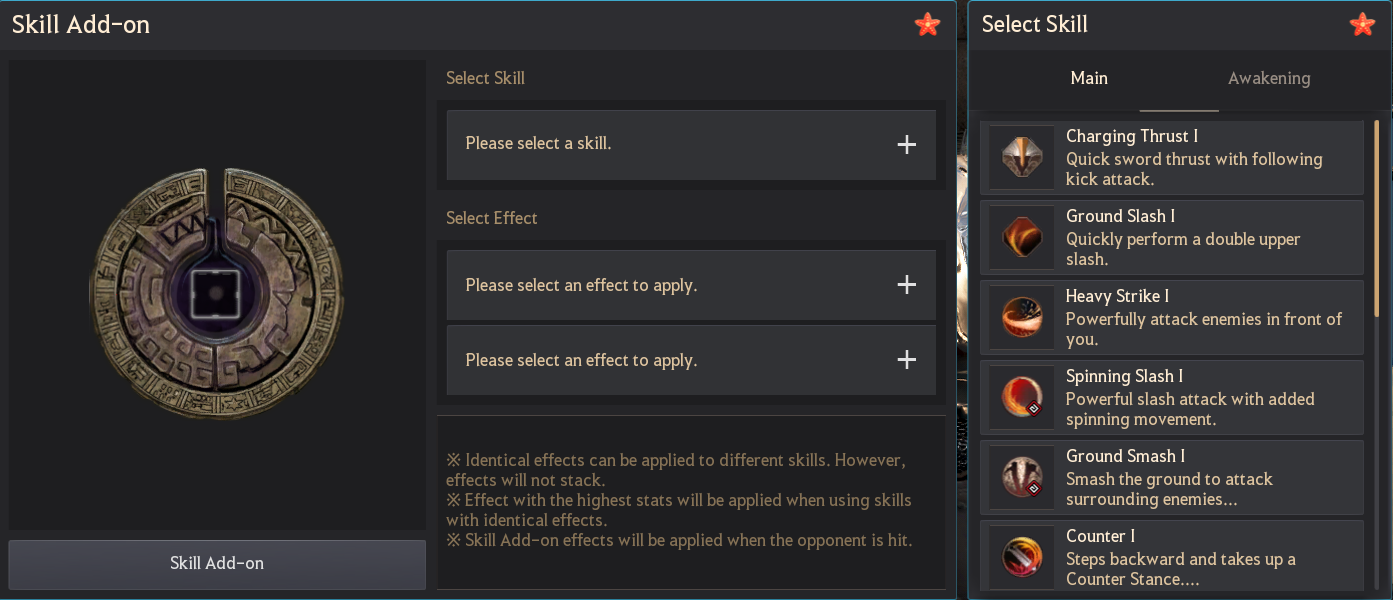Click the Ground Smash I skill icon
The width and height of the screenshot is (1393, 600).
[1022, 478]
